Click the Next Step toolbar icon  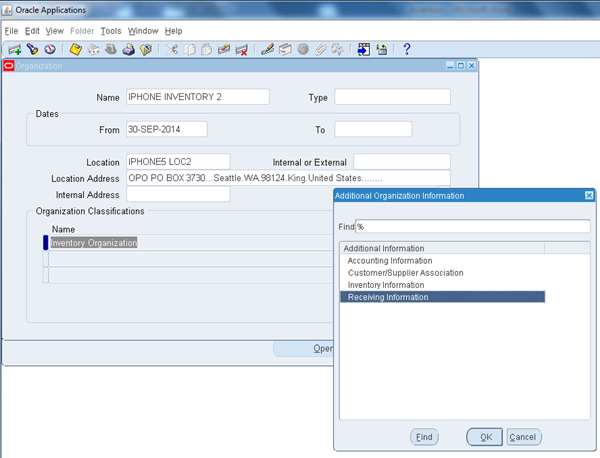pos(93,49)
